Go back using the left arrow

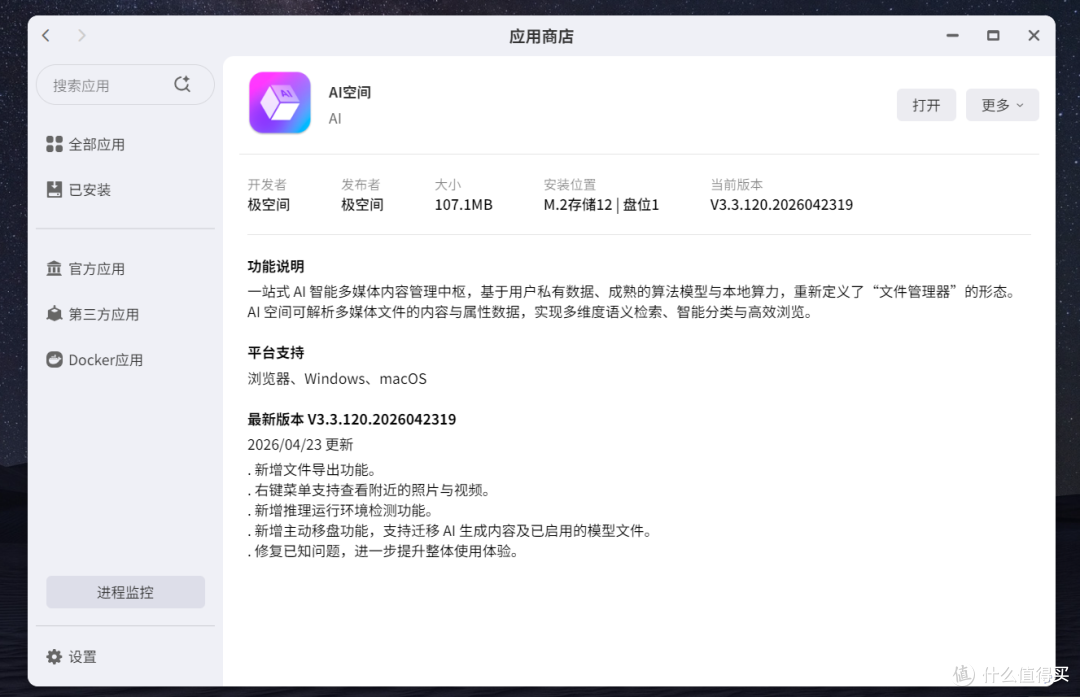click(x=46, y=35)
